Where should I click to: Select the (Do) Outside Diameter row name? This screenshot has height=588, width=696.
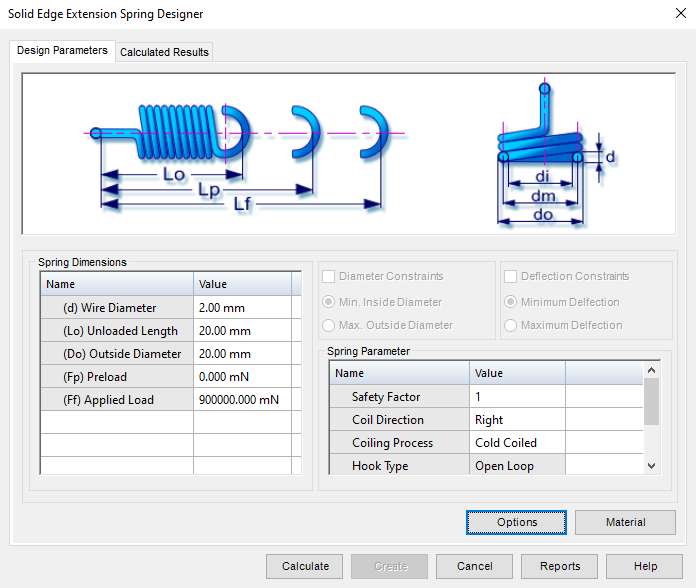pyautogui.click(x=117, y=353)
